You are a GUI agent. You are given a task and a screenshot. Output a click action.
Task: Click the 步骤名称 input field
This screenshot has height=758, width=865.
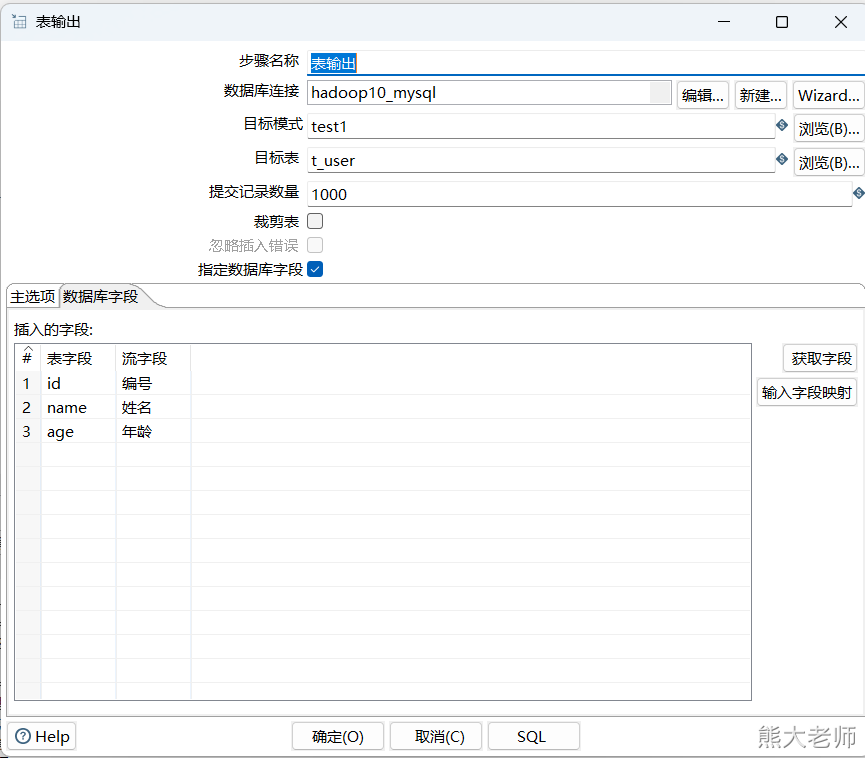click(586, 63)
